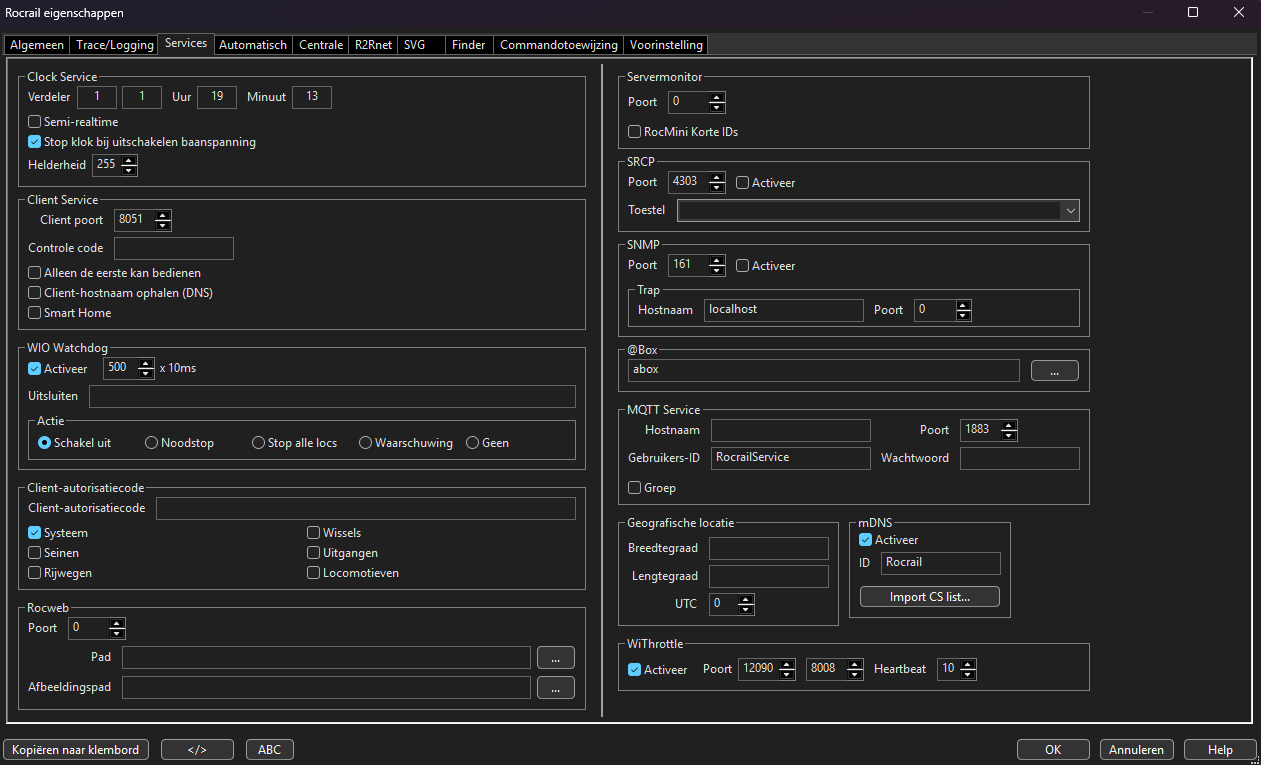This screenshot has width=1261, height=765.
Task: Enable the Semi-realtime checkbox
Action: (35, 122)
